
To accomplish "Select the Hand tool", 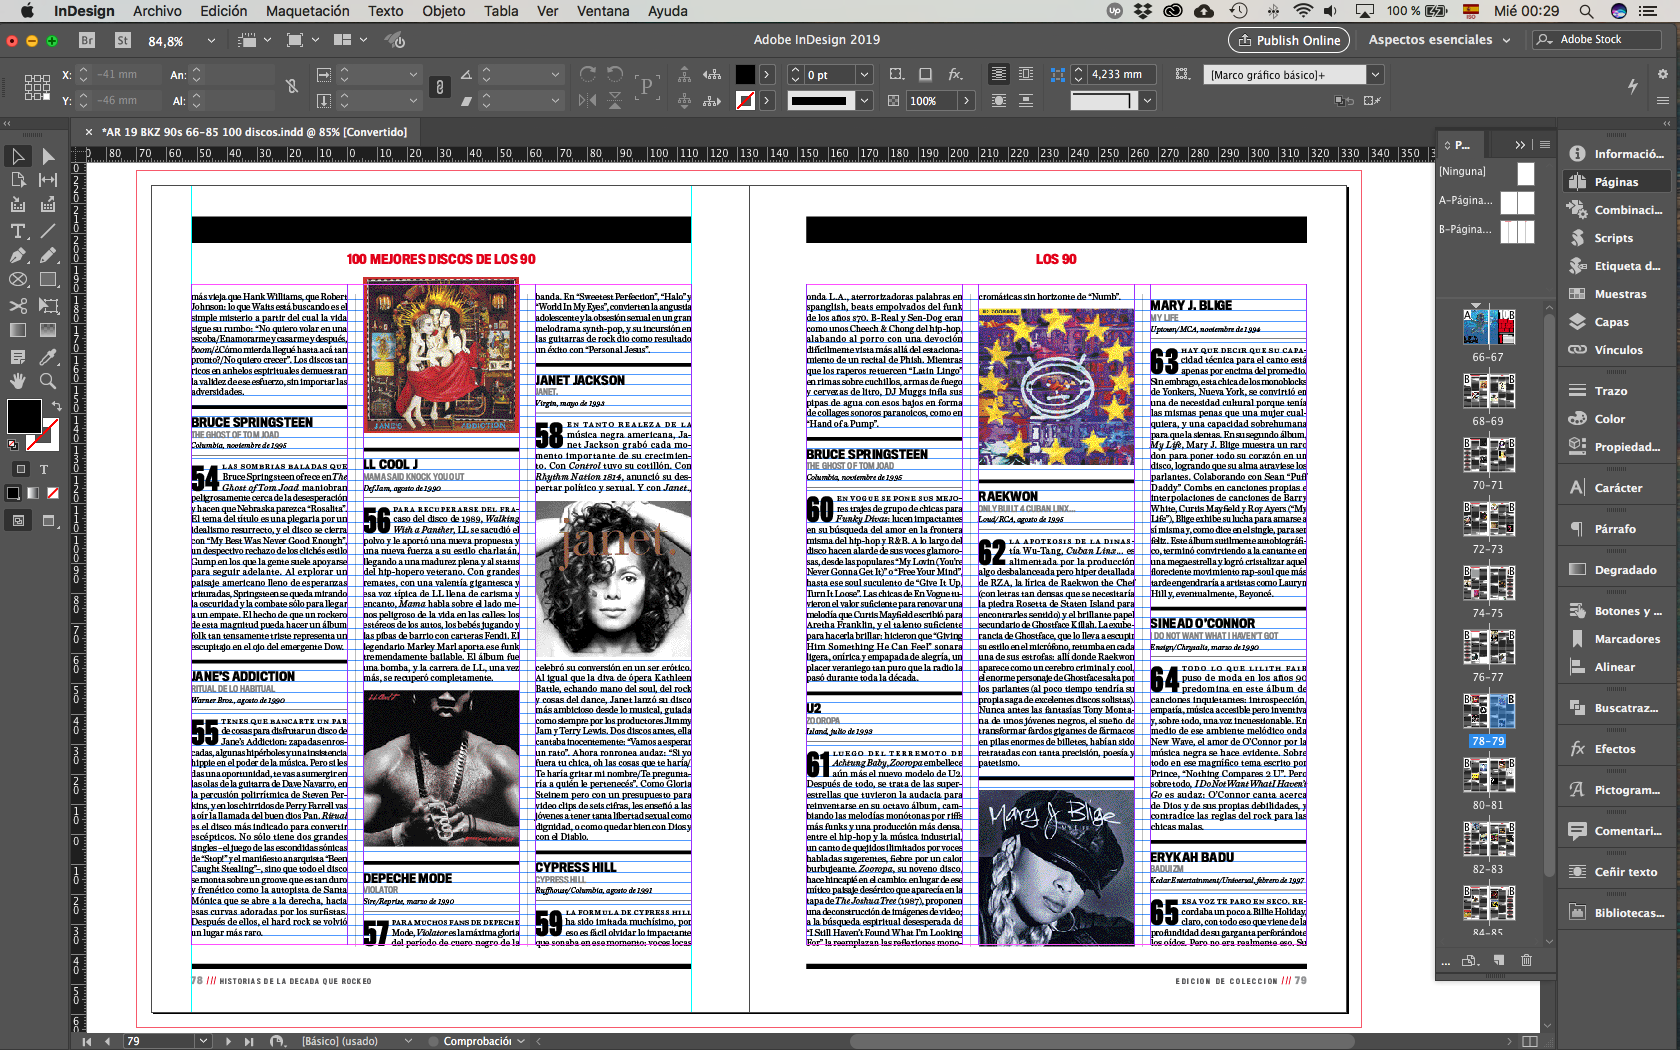I will tap(18, 381).
